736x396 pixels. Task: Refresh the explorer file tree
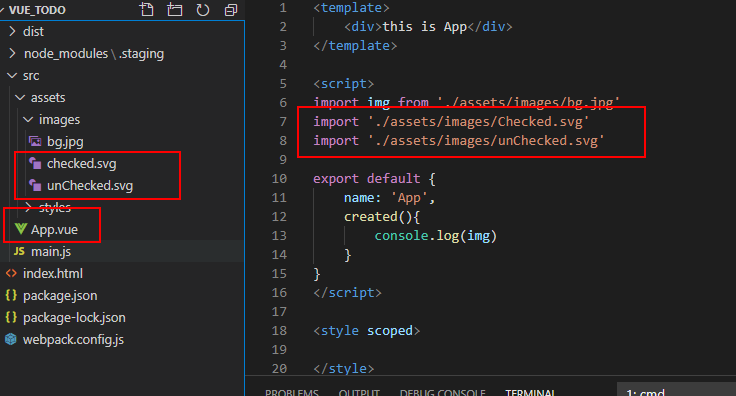tap(203, 9)
